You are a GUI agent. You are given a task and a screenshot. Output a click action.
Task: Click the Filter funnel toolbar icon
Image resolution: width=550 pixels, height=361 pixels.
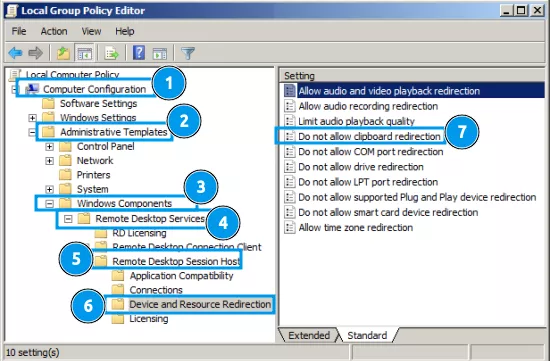coord(188,53)
